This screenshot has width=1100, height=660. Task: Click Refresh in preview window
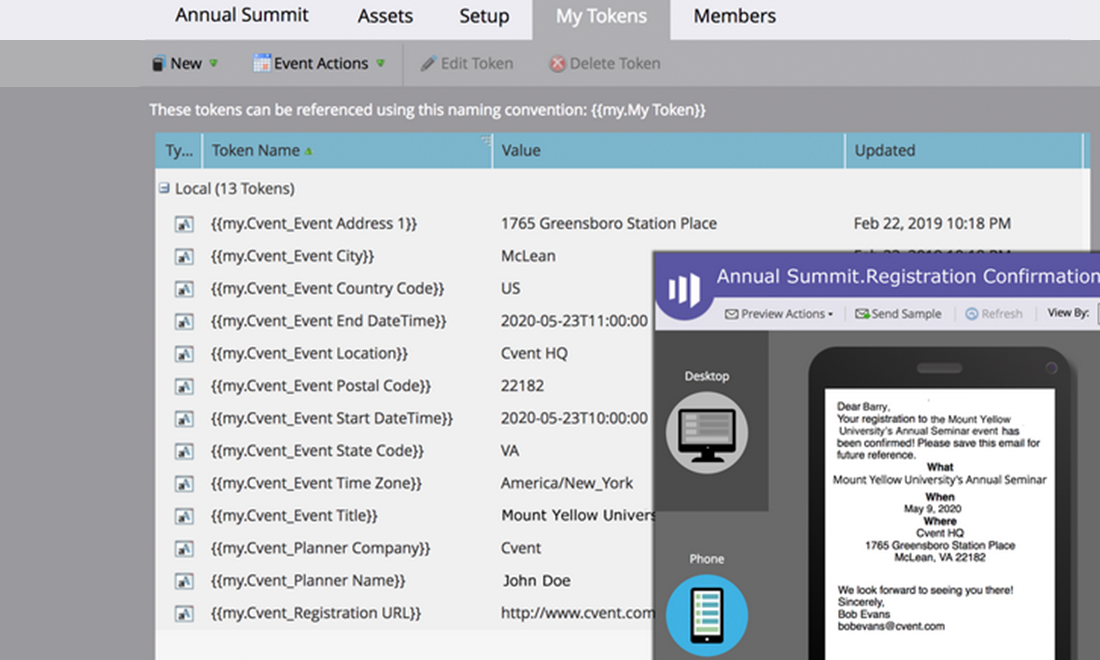tap(993, 314)
